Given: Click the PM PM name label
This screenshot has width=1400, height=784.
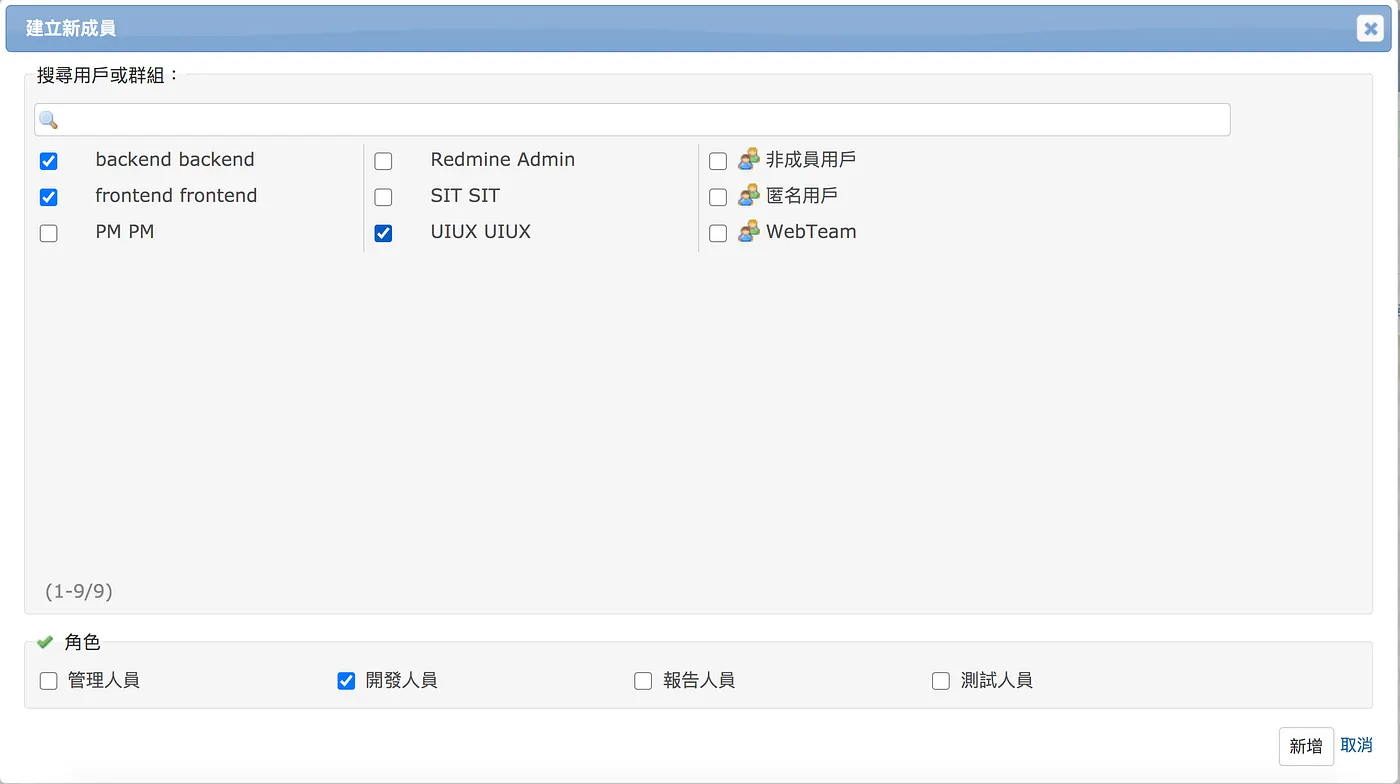Looking at the screenshot, I should pos(125,231).
